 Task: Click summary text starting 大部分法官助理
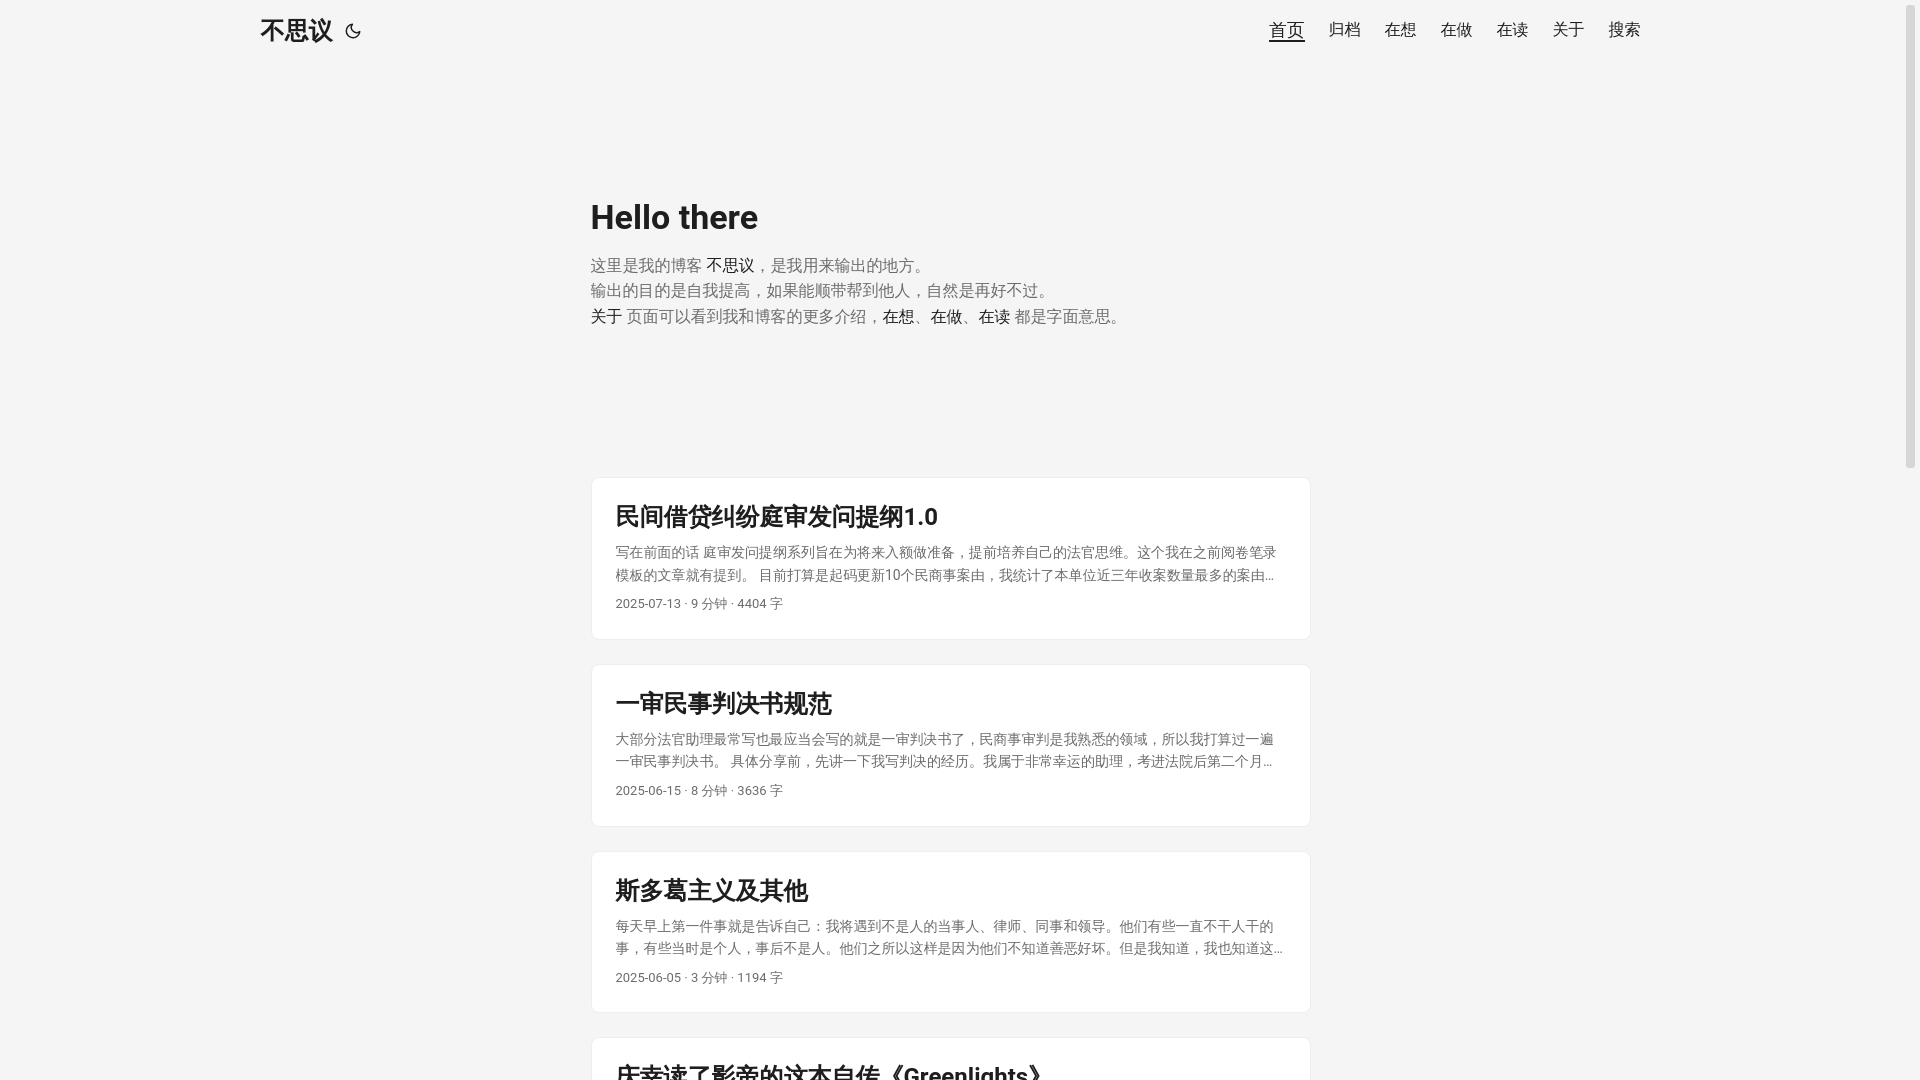click(946, 751)
